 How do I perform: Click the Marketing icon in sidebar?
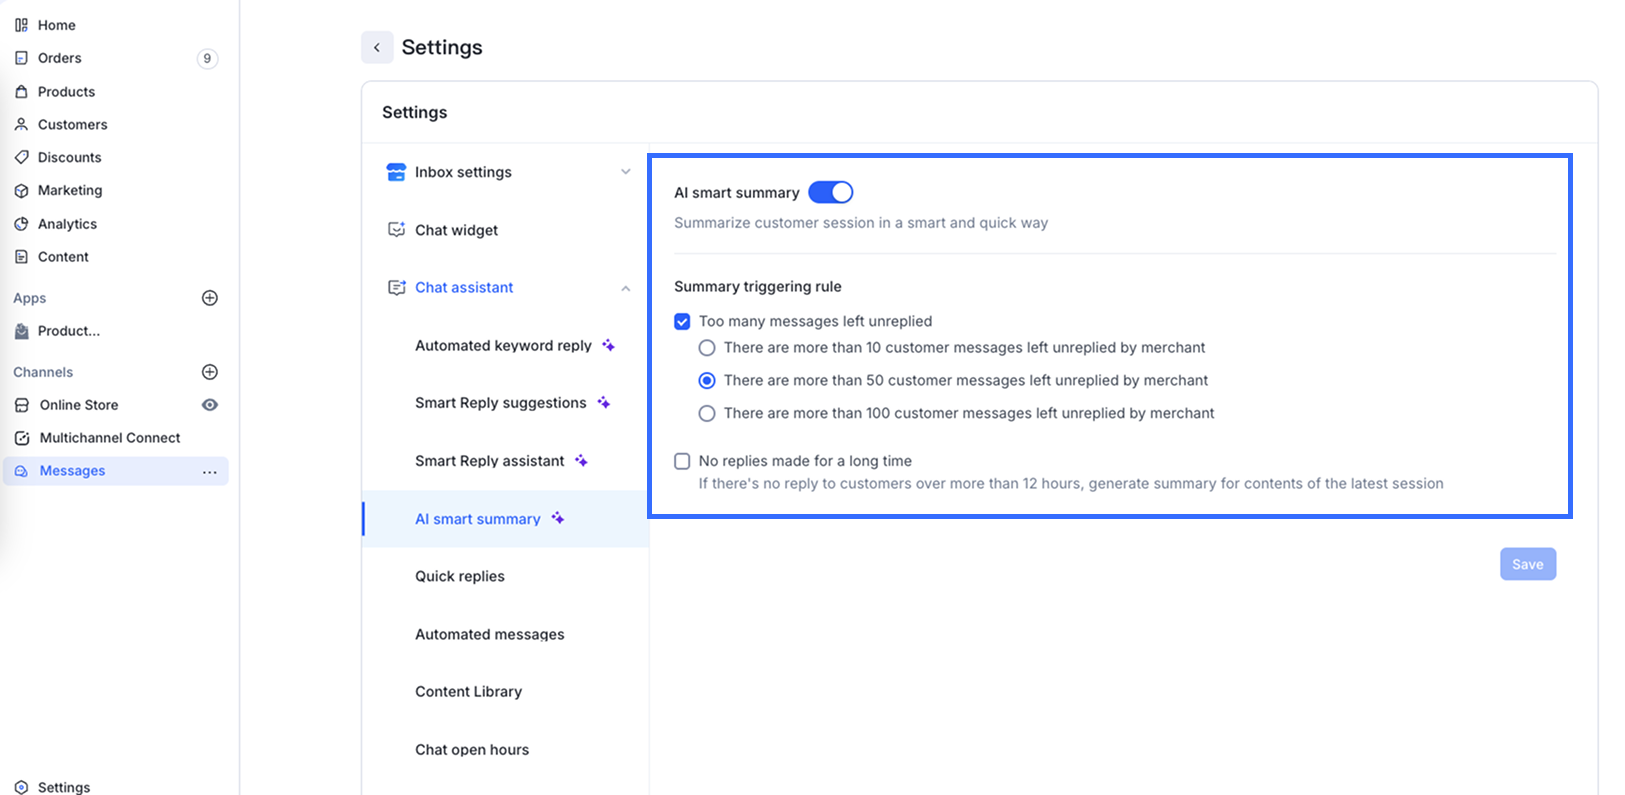[x=21, y=190]
